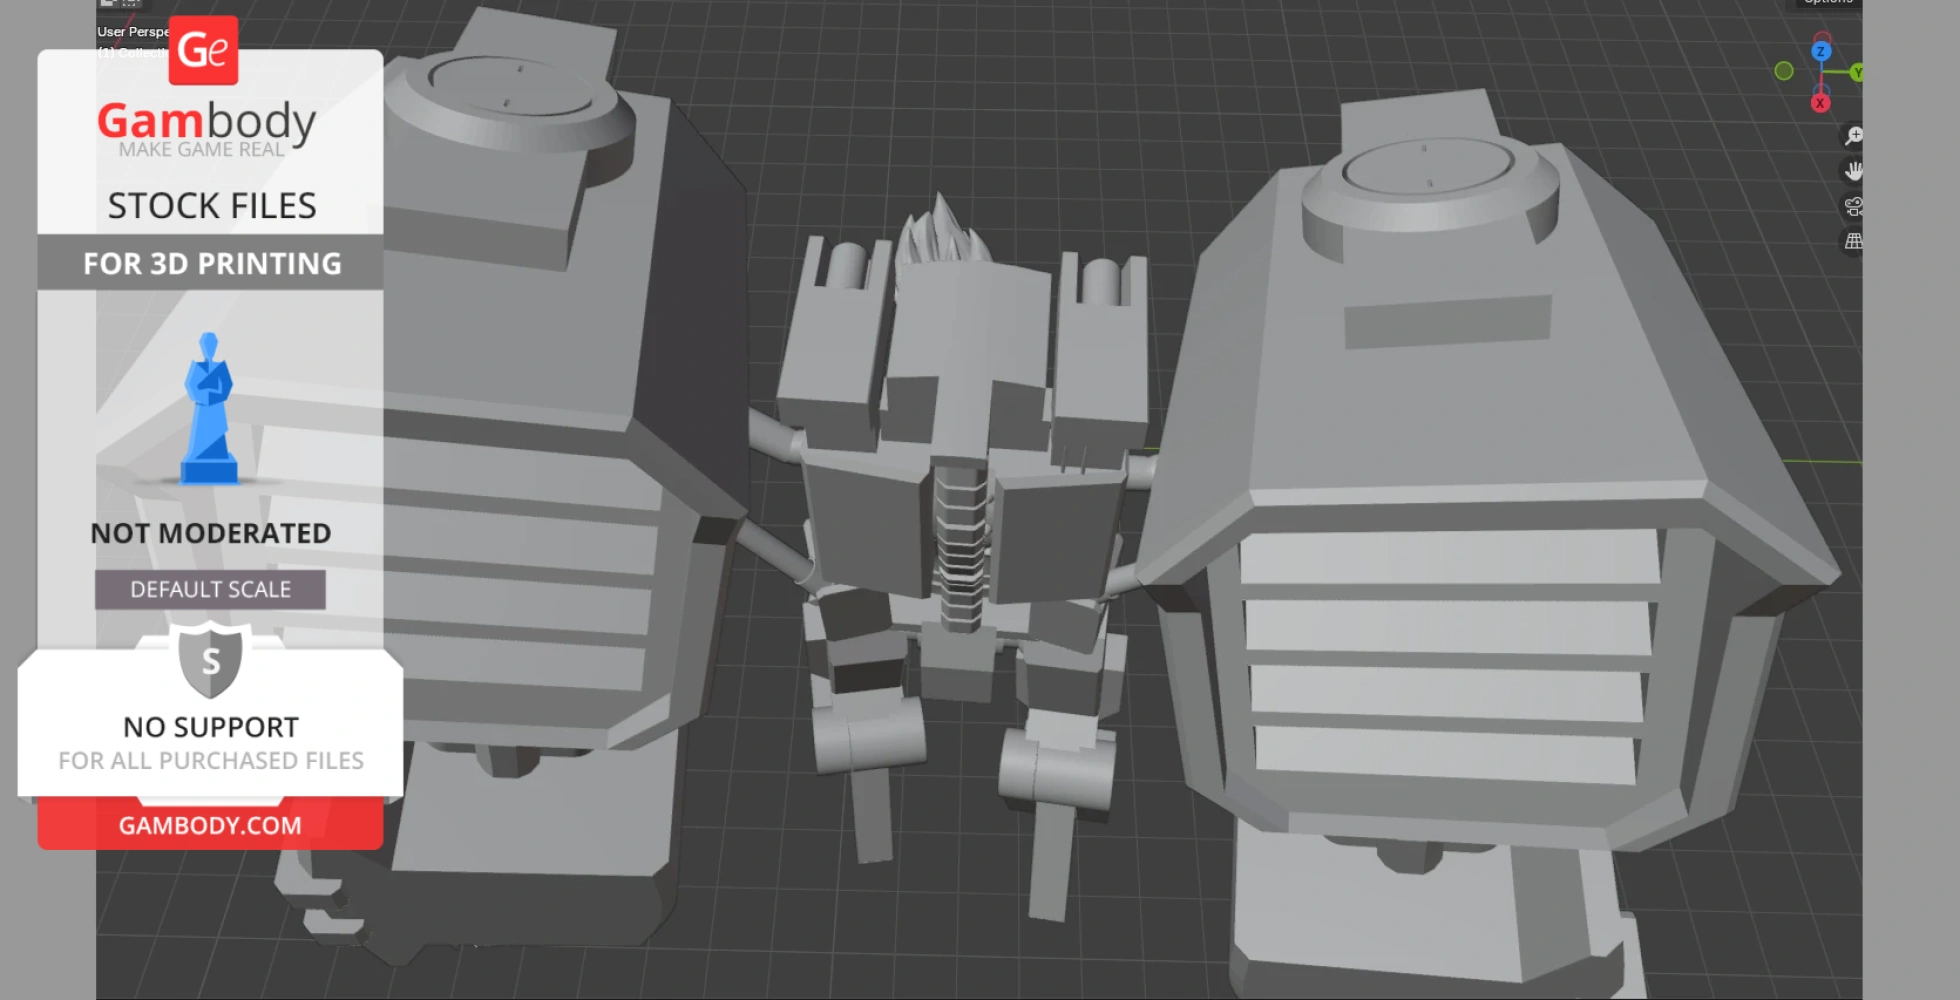Click the red Ge logo badge
Image resolution: width=1960 pixels, height=1000 pixels.
pyautogui.click(x=203, y=51)
